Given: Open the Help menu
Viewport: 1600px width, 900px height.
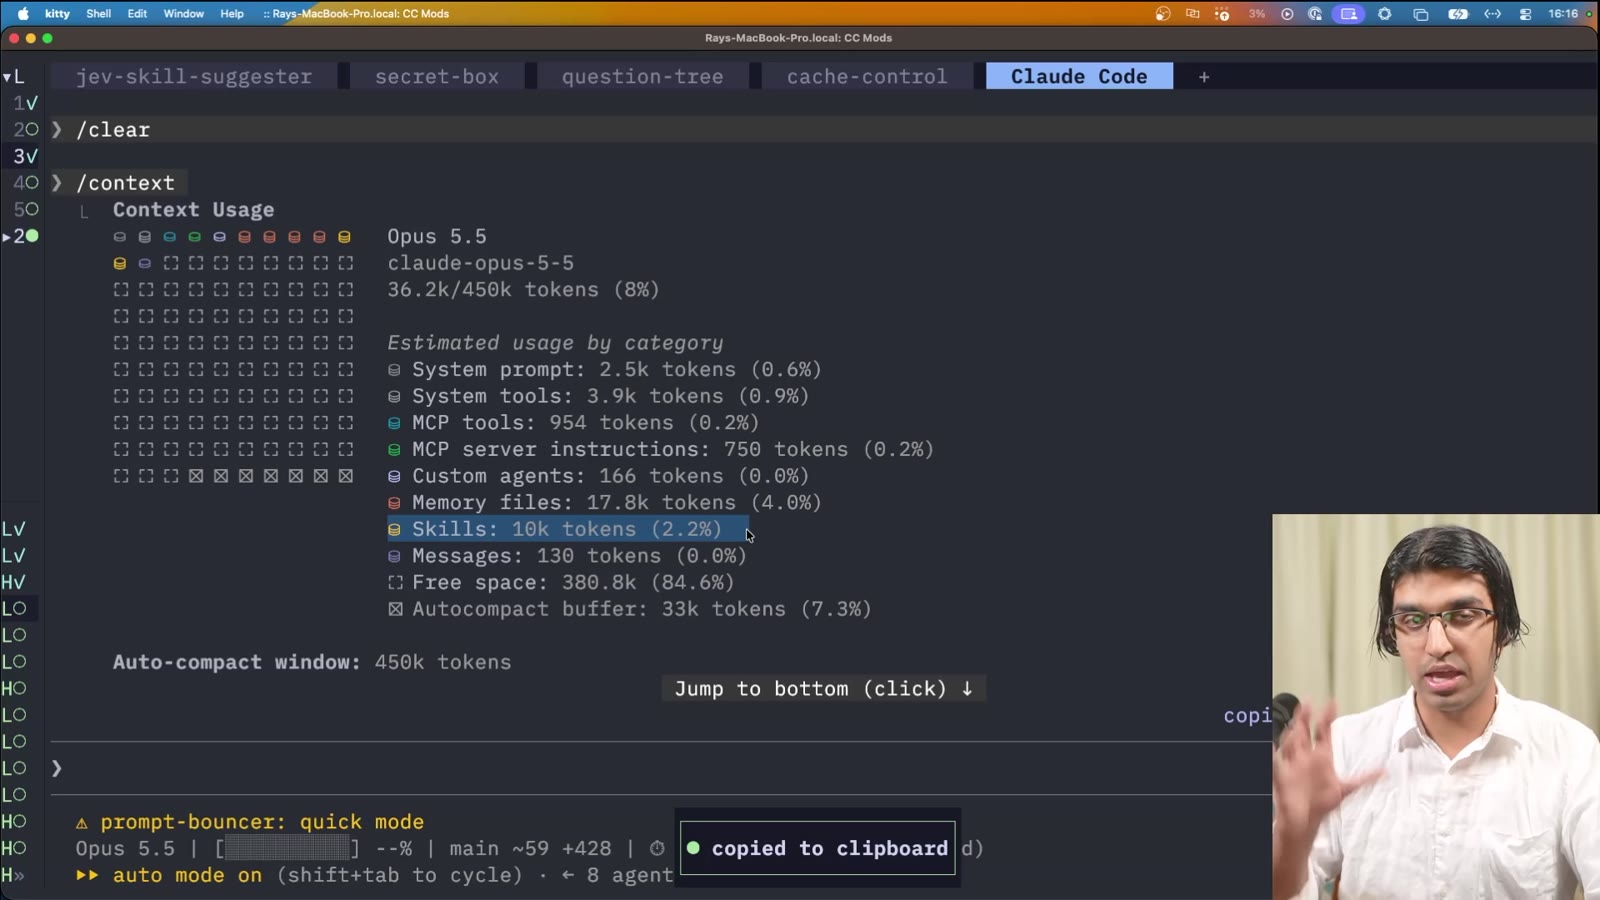Looking at the screenshot, I should point(232,14).
